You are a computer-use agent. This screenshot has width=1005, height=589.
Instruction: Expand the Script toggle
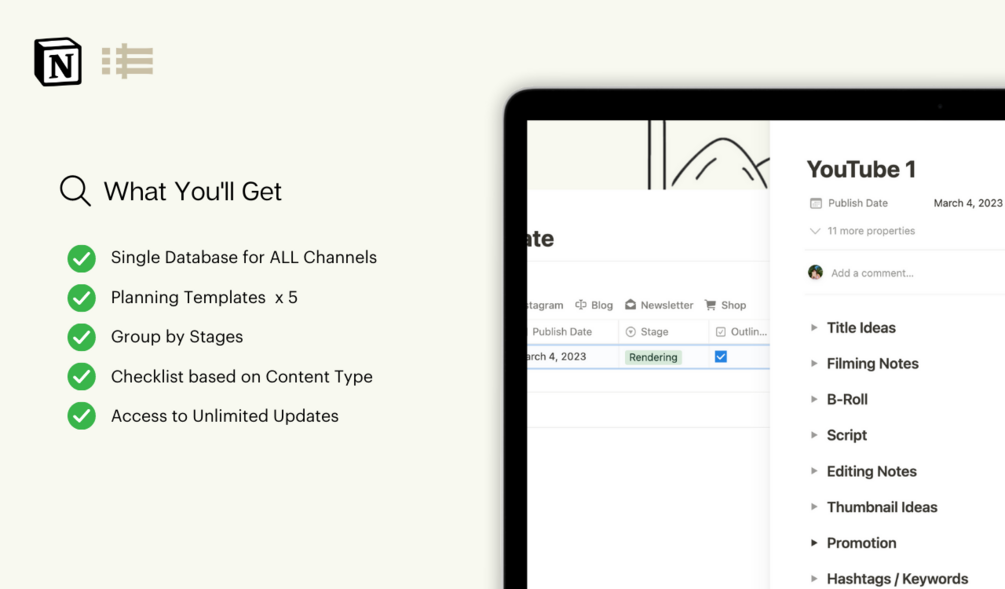(814, 435)
